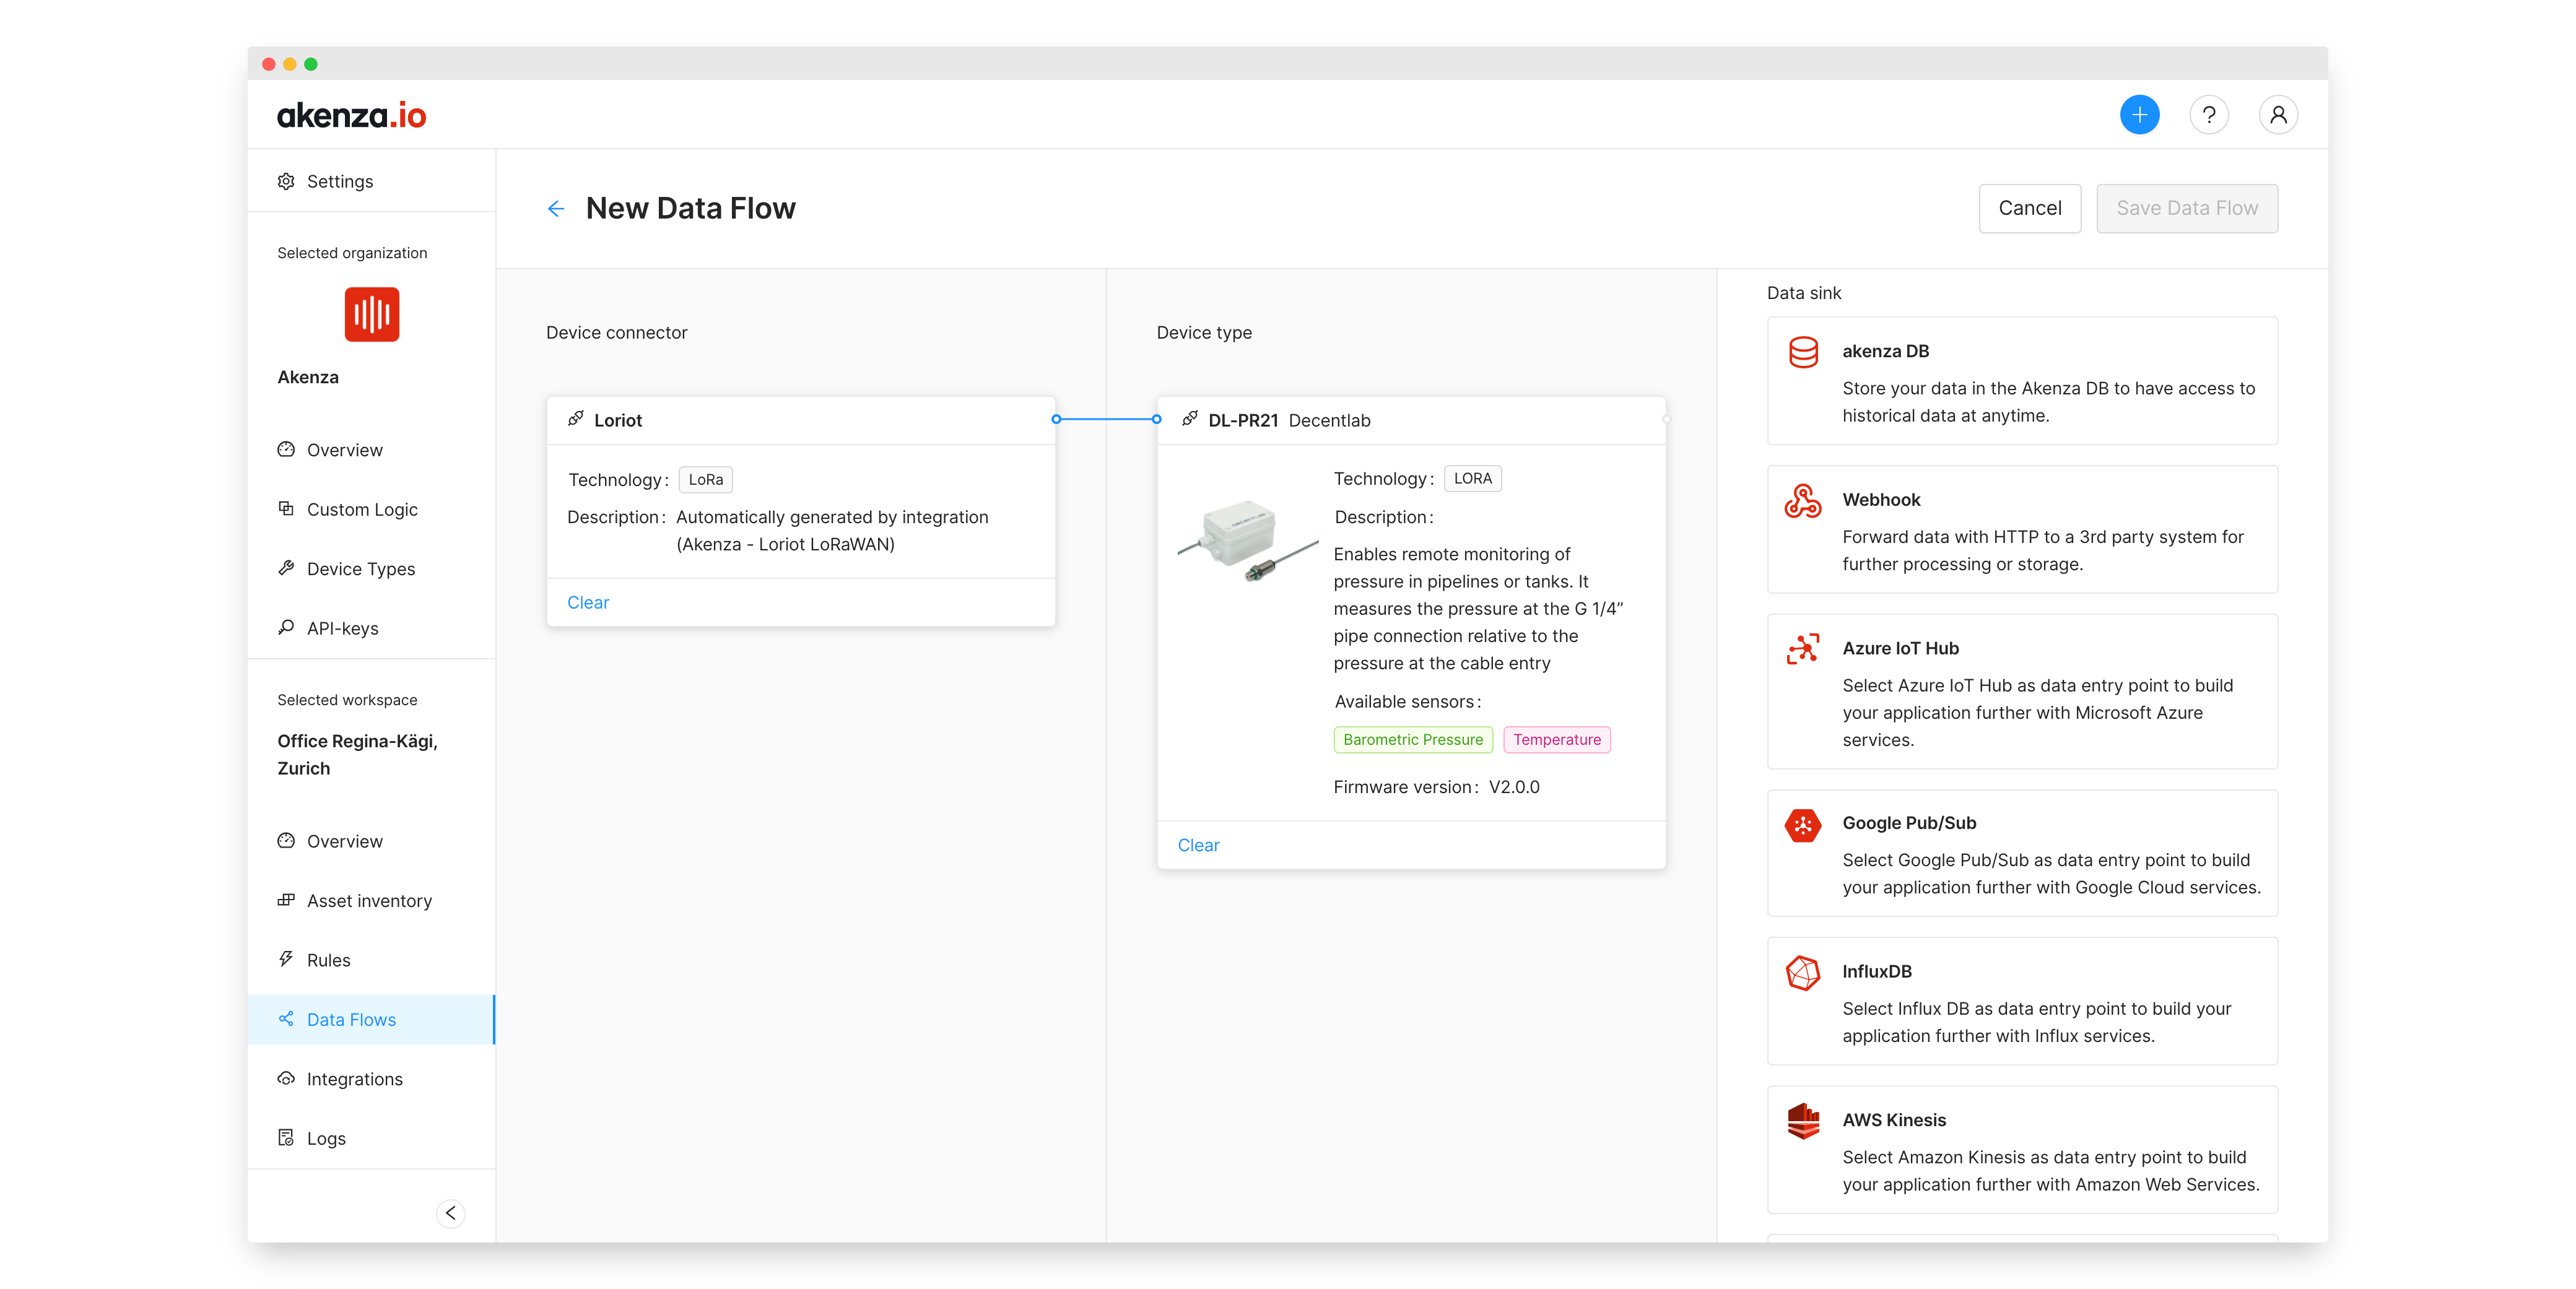
Task: Click the Barometric Pressure sensor tag
Action: 1412,739
